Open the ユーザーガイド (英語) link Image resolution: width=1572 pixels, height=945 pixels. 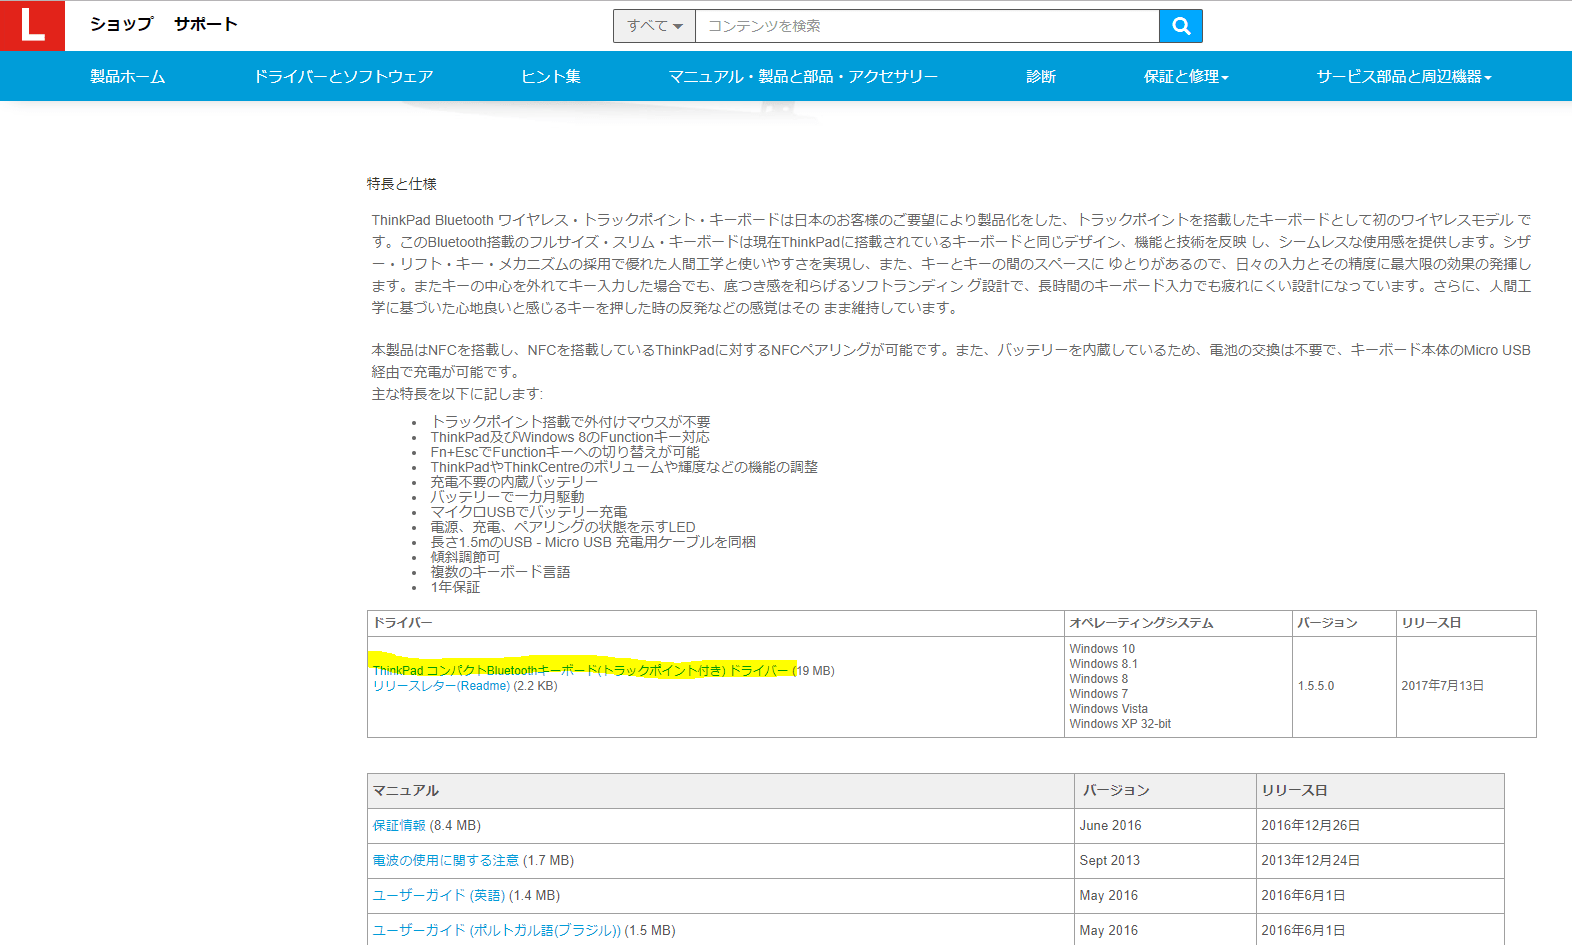[438, 895]
